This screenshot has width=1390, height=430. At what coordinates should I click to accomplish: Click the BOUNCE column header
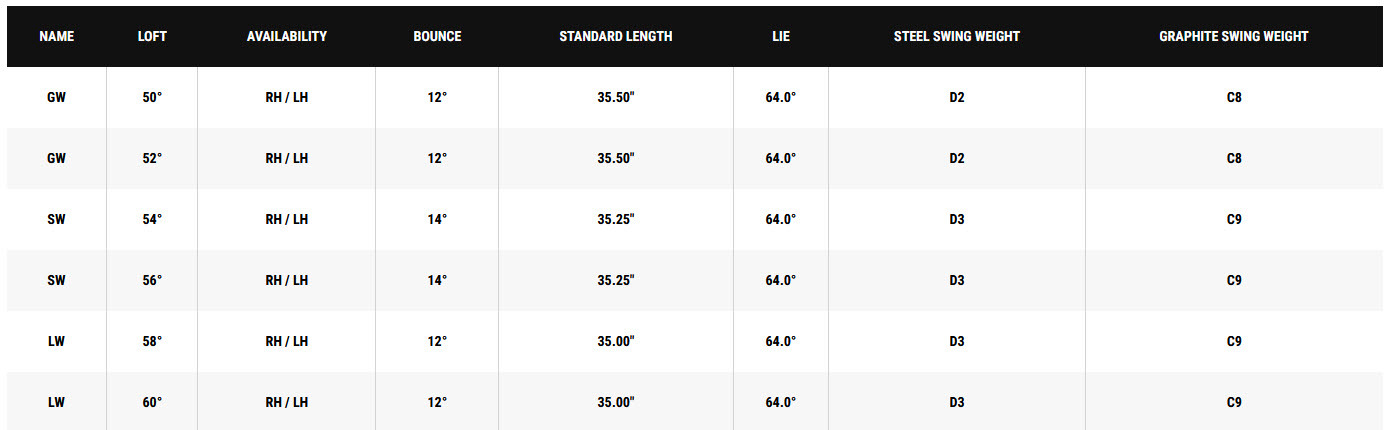437,36
